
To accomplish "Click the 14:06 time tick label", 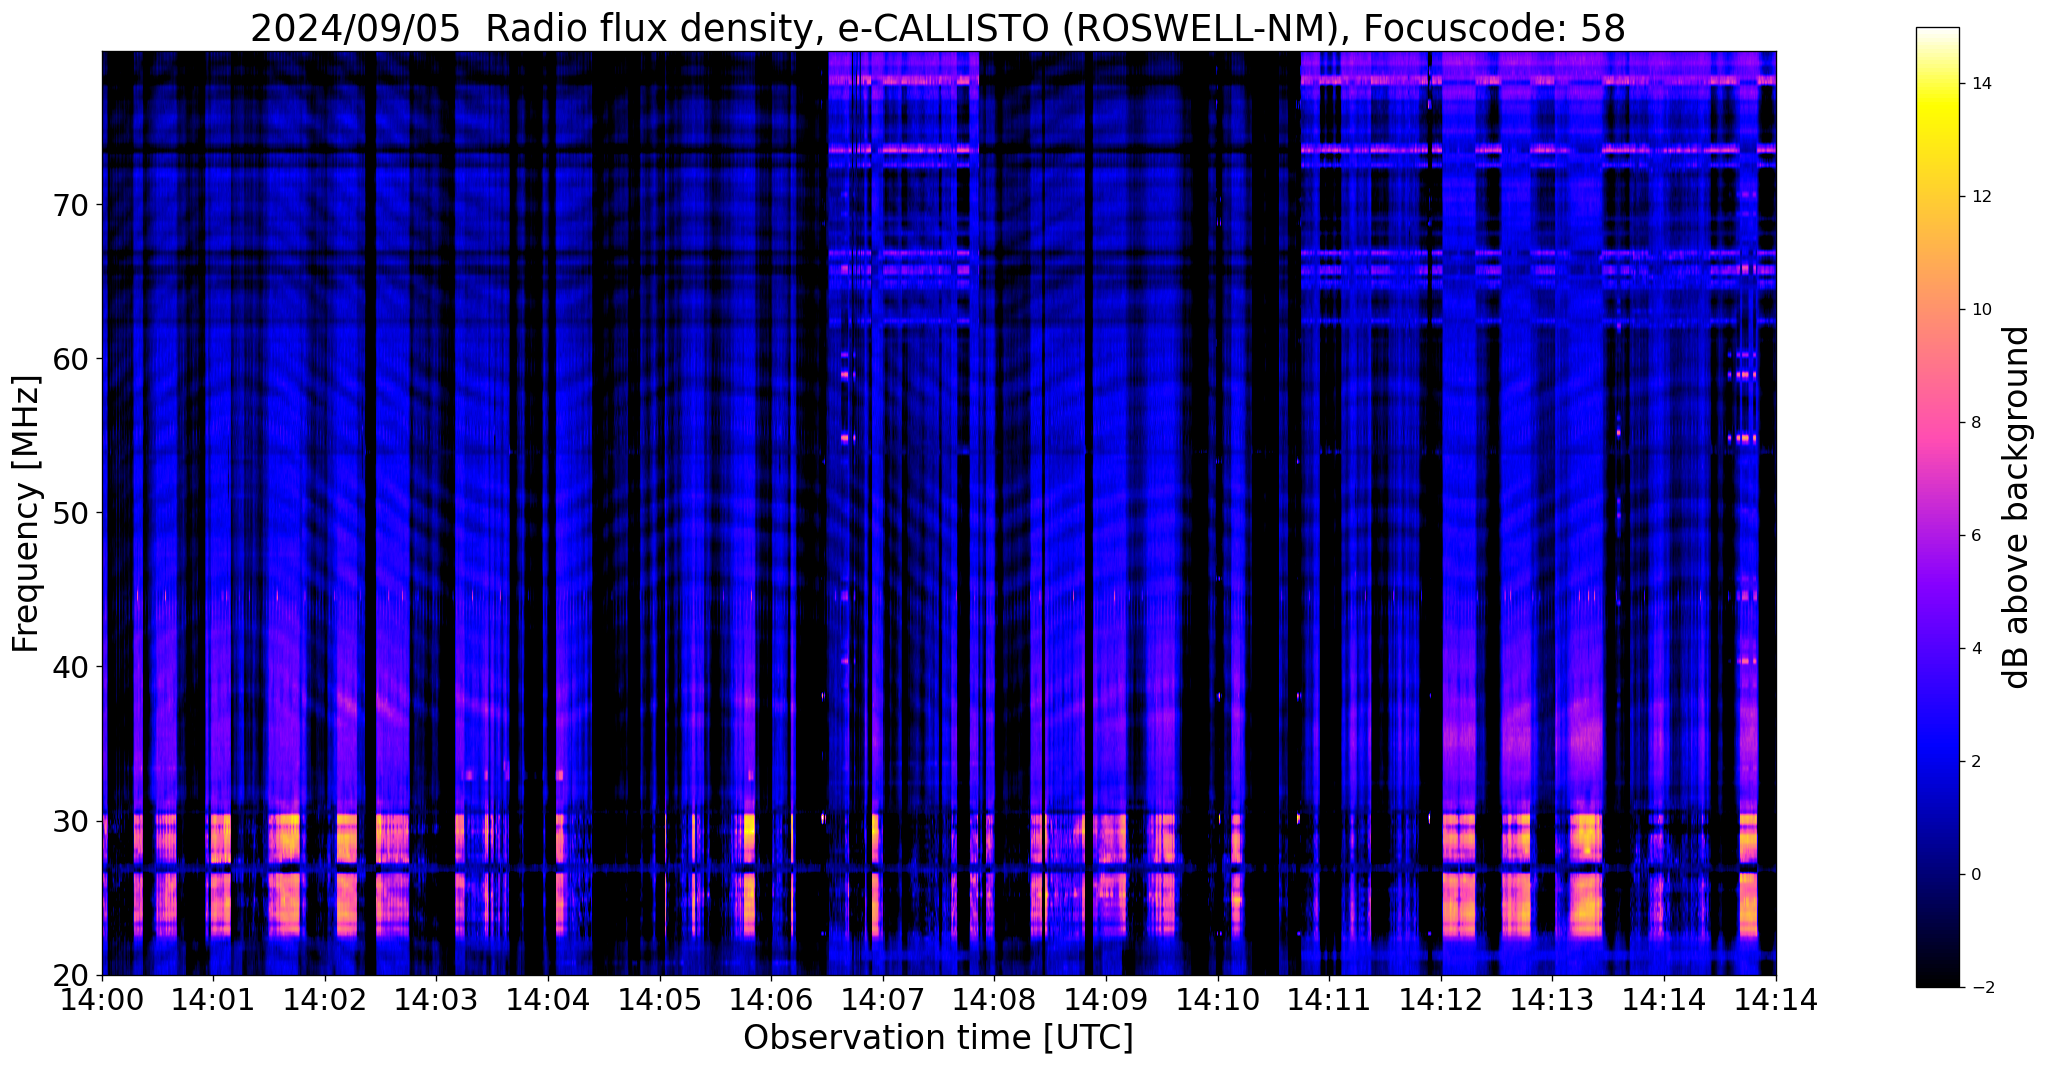I will click(x=770, y=998).
